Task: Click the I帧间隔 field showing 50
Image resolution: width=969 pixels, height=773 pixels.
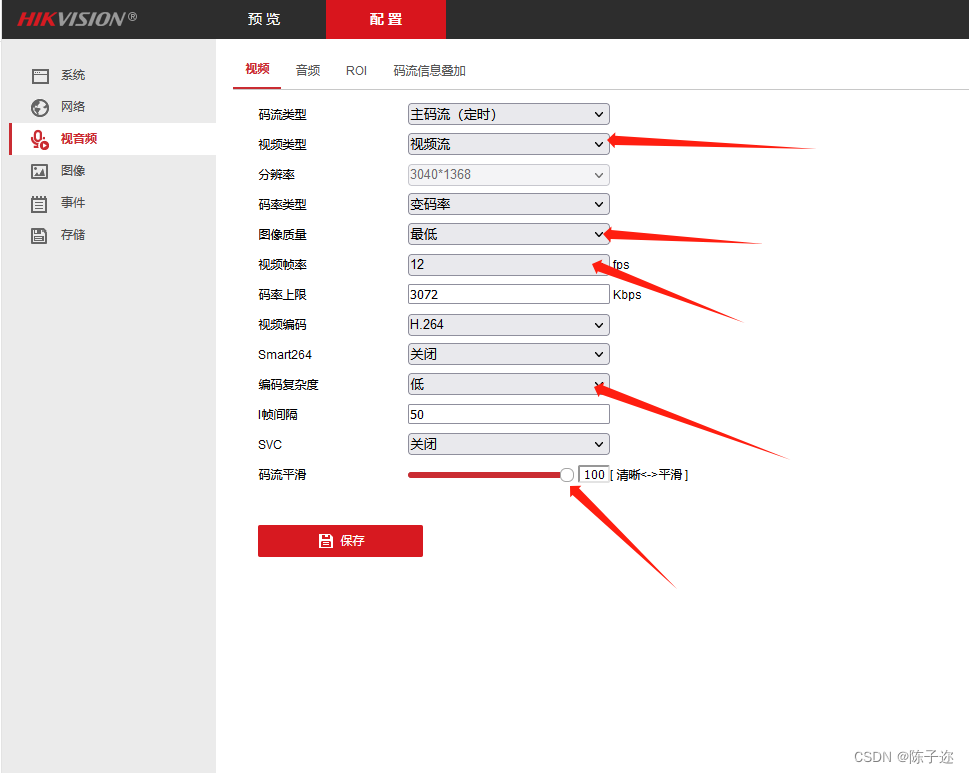Action: [x=509, y=414]
